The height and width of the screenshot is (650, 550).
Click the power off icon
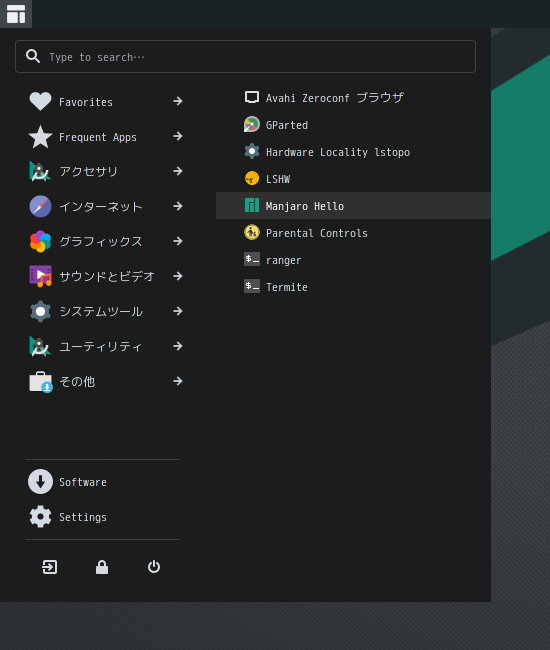(154, 567)
